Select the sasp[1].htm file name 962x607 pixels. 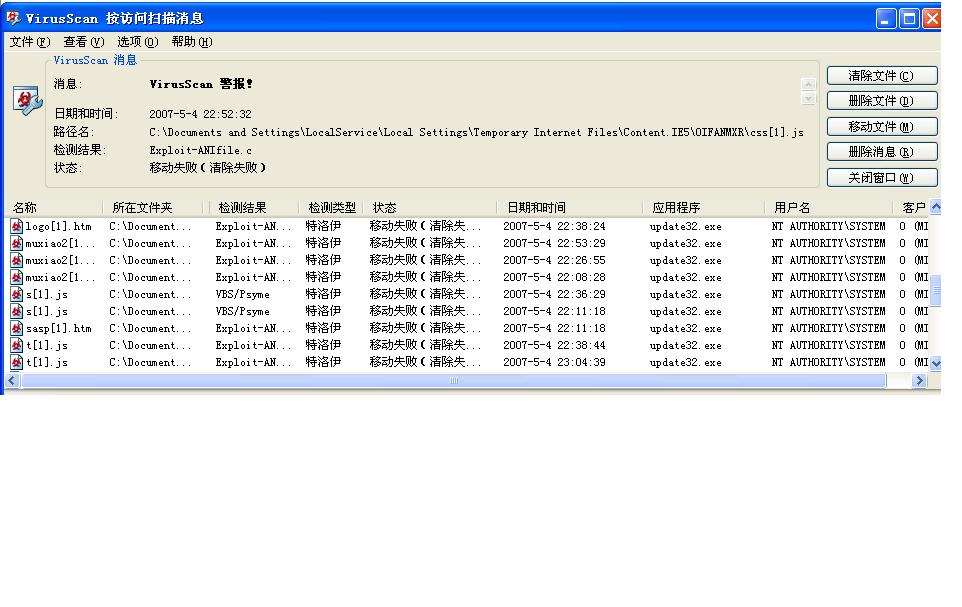[x=58, y=328]
